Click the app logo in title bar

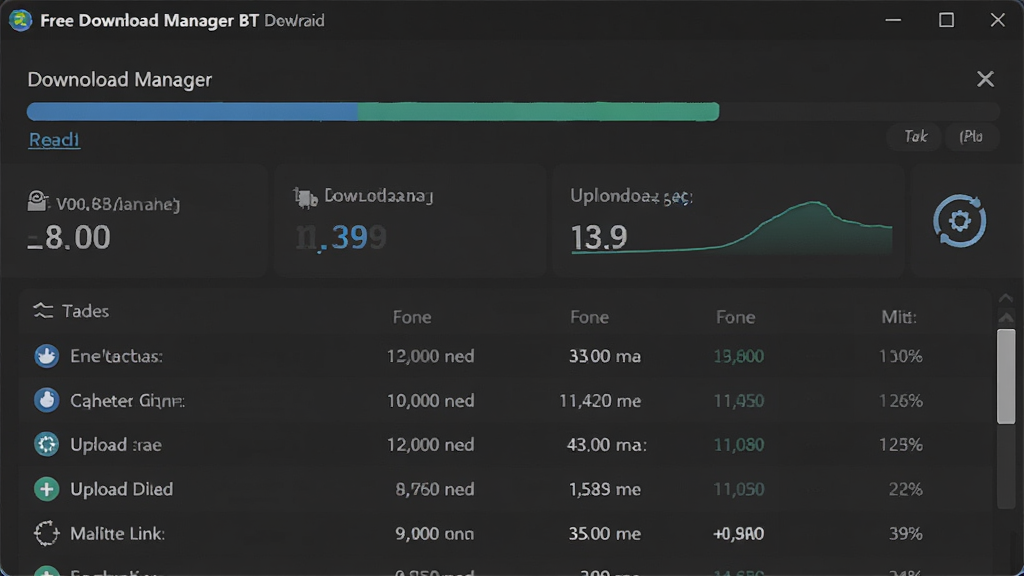20,20
